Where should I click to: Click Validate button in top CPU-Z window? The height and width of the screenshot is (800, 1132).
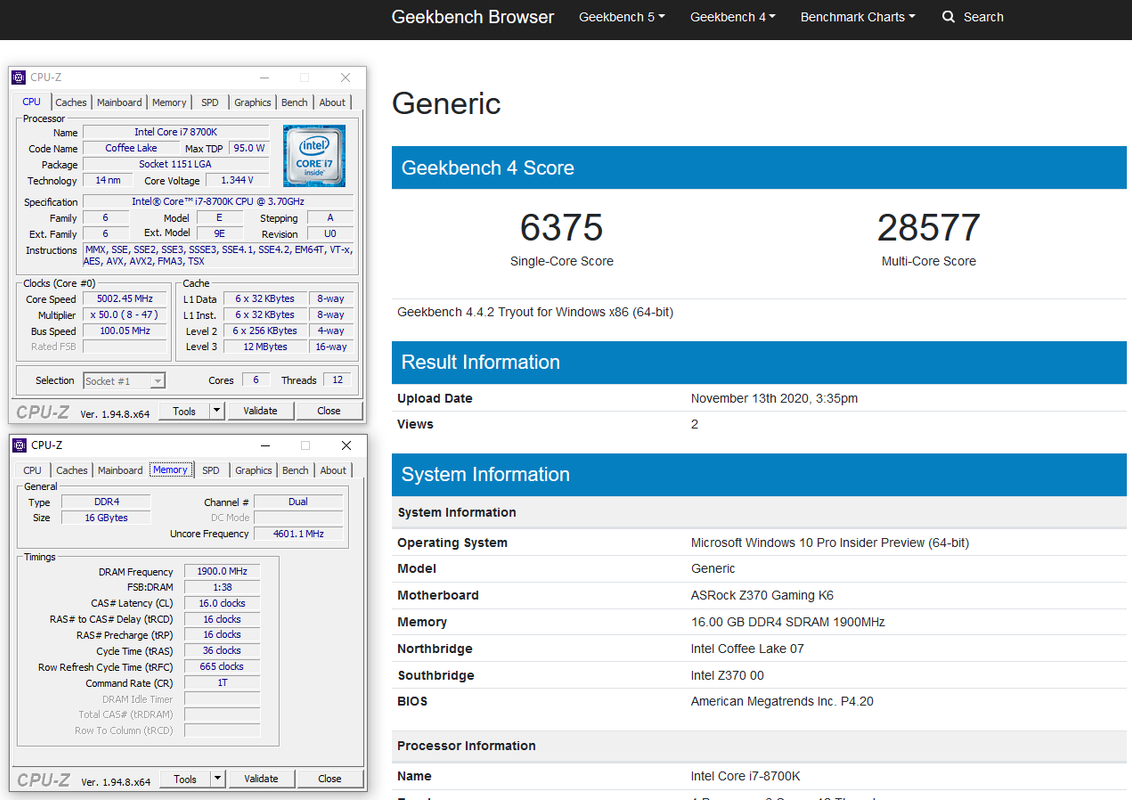pos(260,411)
